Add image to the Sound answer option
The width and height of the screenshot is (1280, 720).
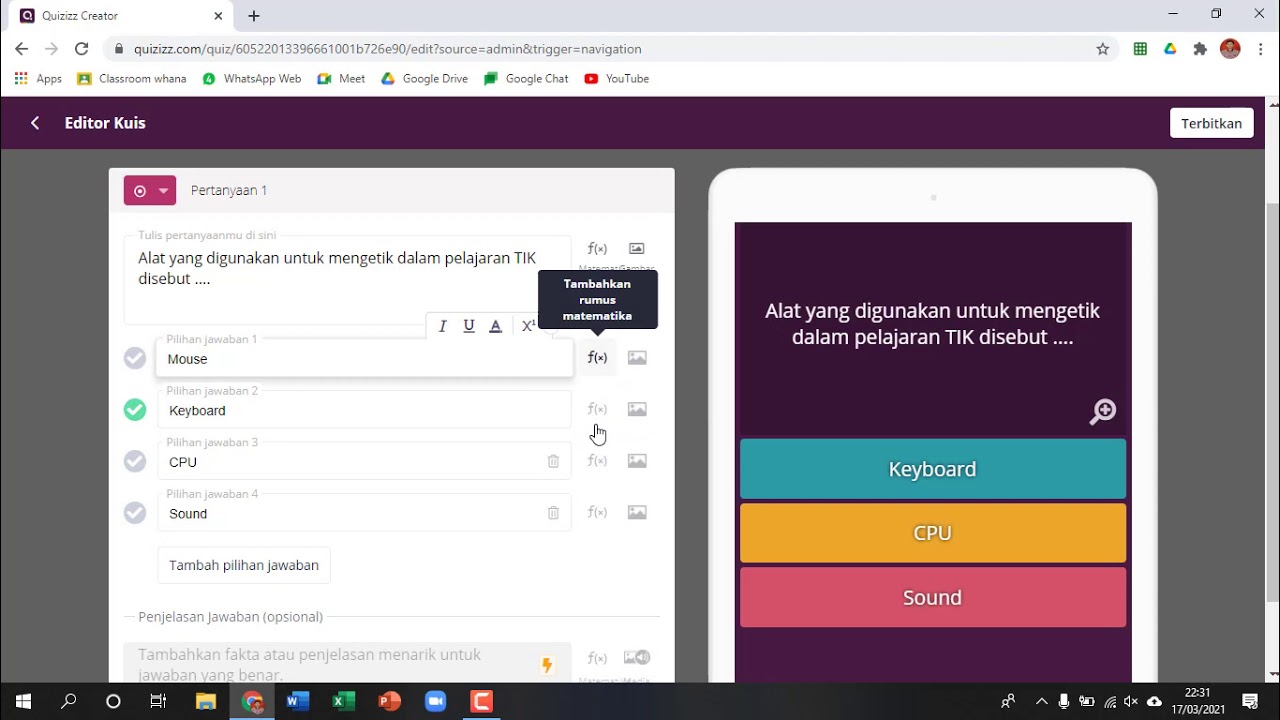pos(637,513)
